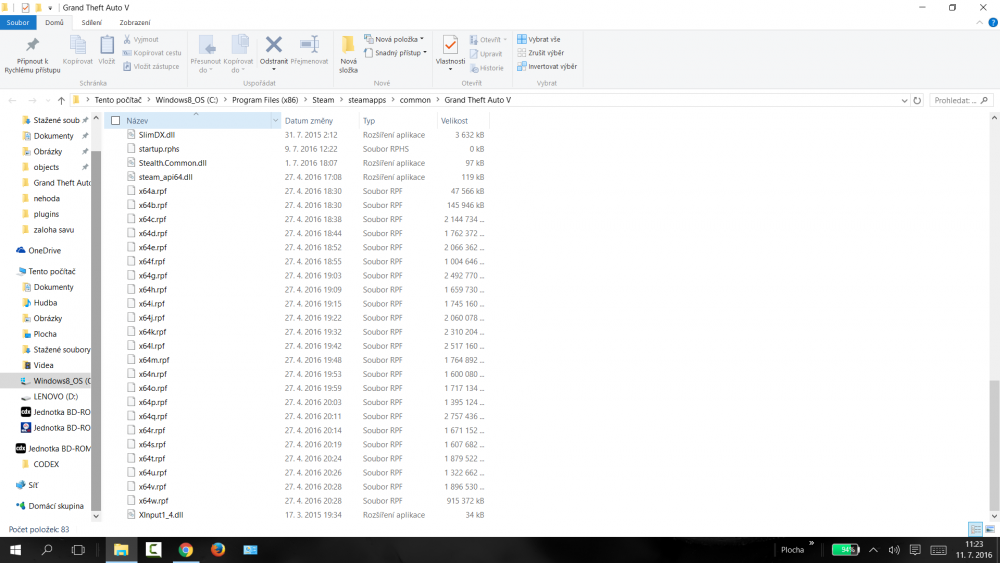Open Firefox from the taskbar
Image resolution: width=1000 pixels, height=563 pixels.
pyautogui.click(x=218, y=550)
